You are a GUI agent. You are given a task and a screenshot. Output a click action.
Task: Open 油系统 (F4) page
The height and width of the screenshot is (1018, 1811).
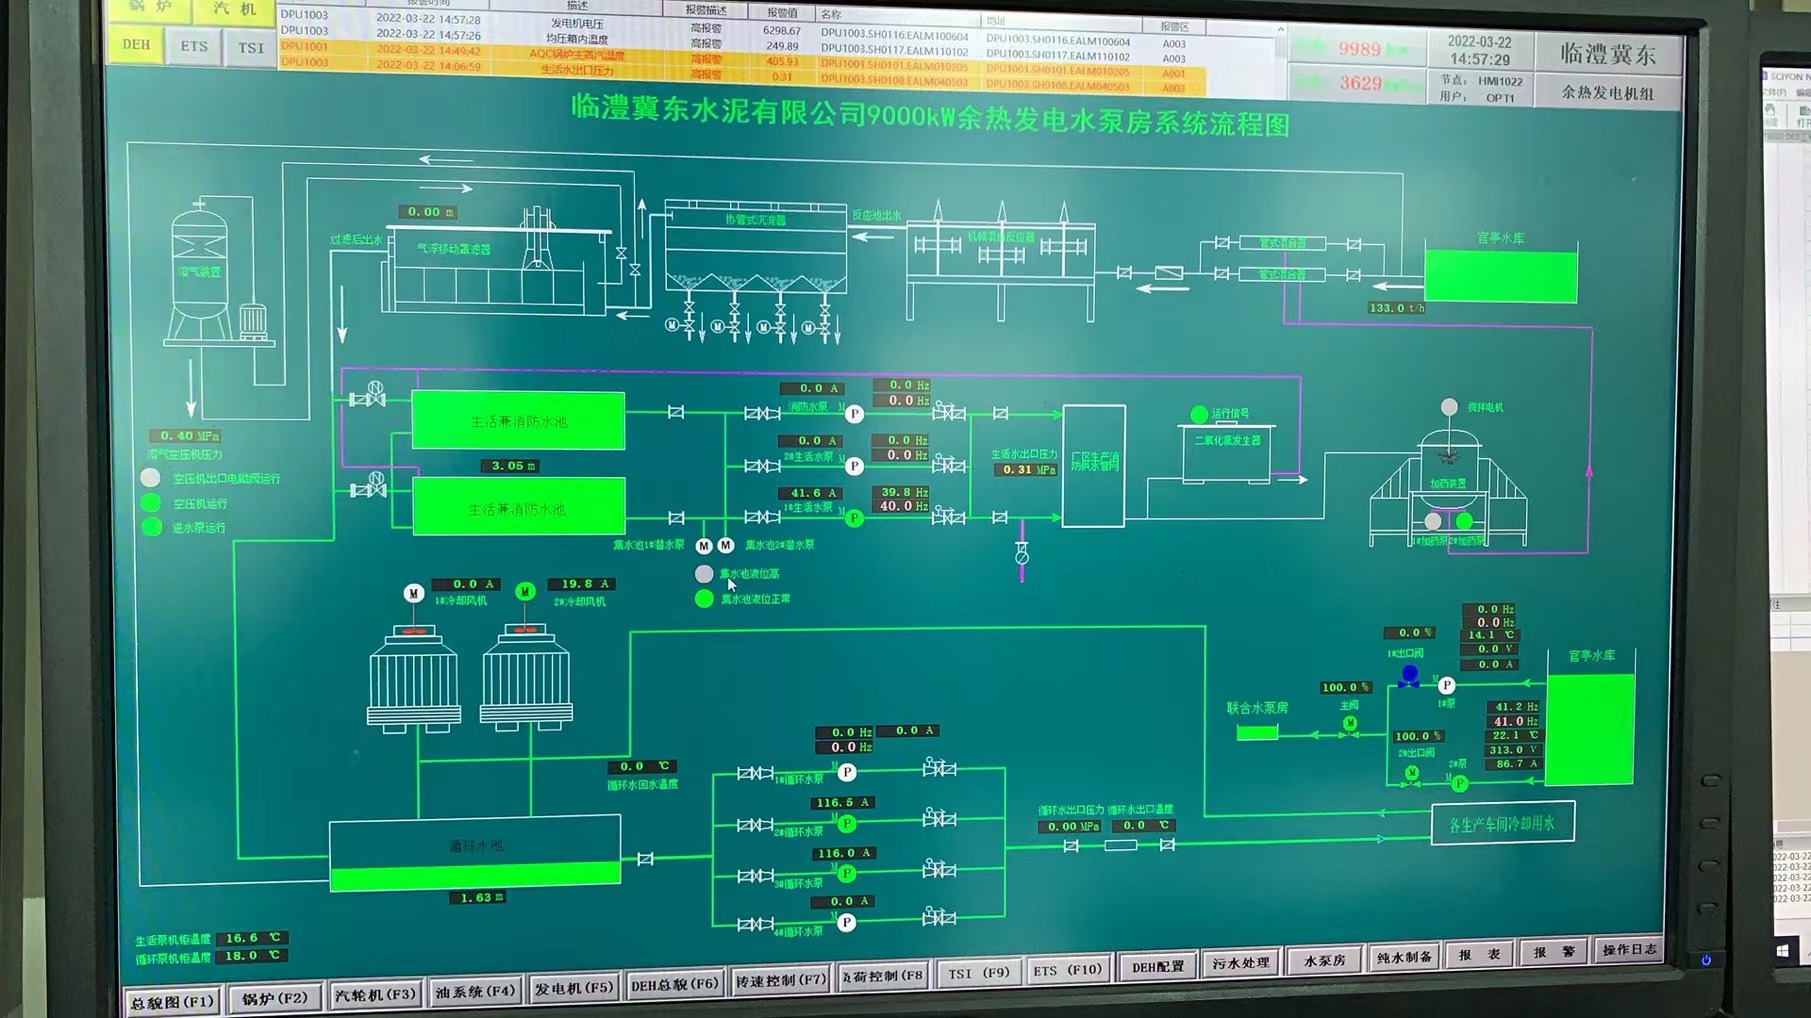pos(475,991)
